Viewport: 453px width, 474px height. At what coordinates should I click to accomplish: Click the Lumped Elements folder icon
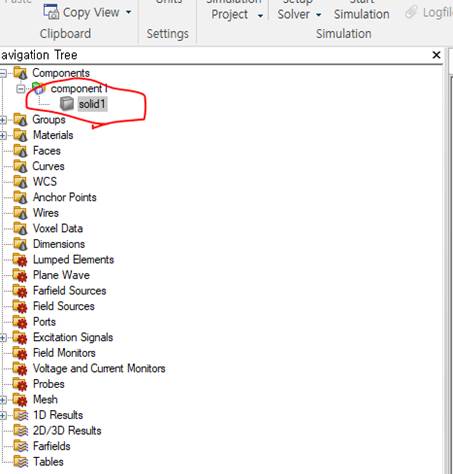(x=20, y=260)
